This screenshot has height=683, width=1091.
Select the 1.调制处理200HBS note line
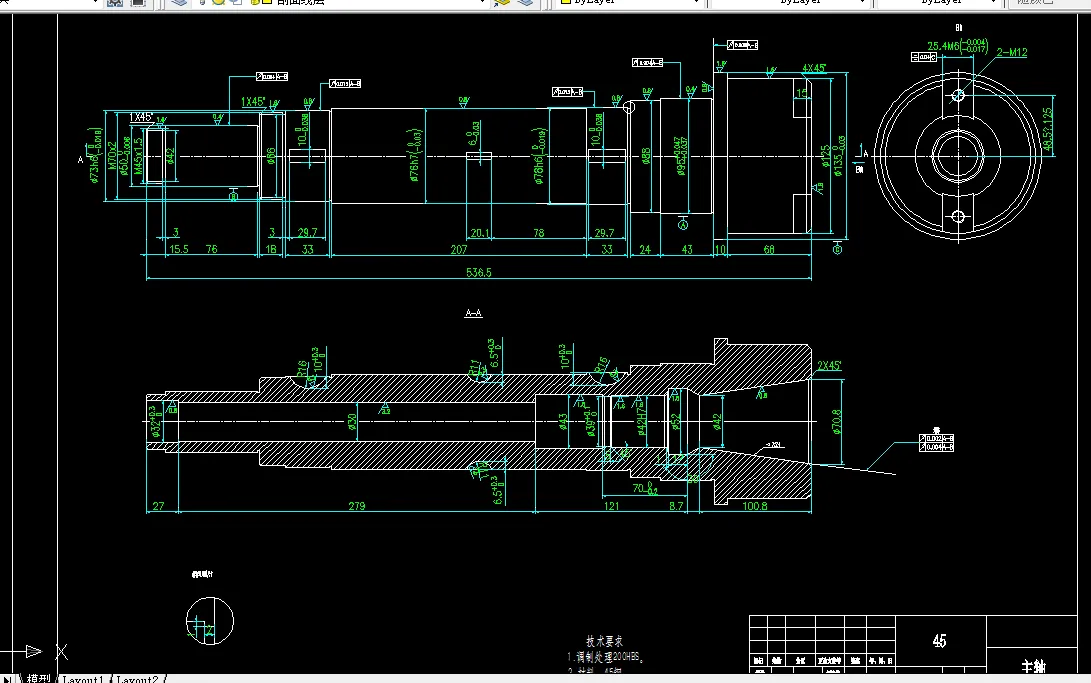pos(605,657)
